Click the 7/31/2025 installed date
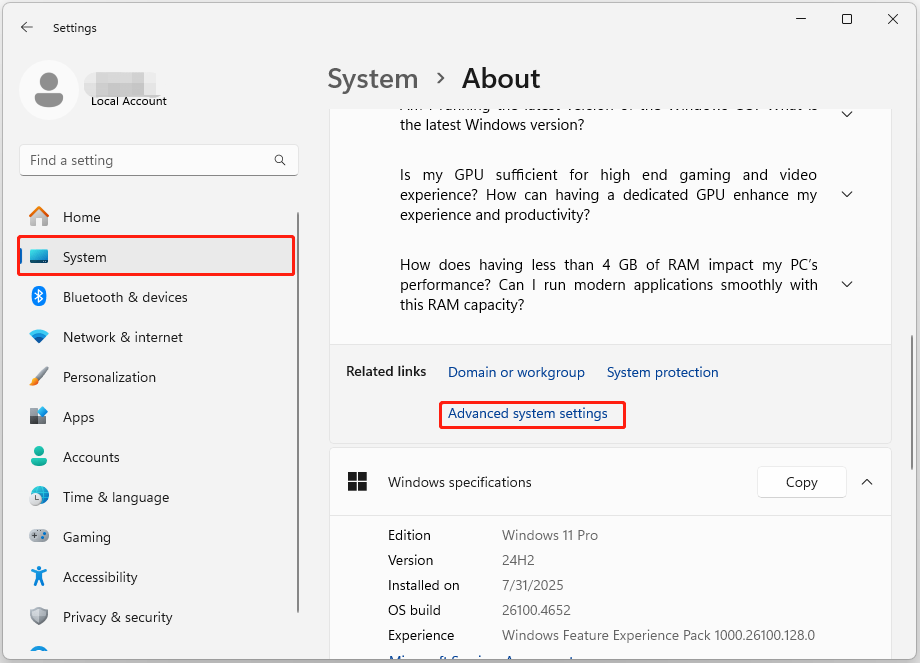Screen dimensions: 920x663 coord(533,585)
